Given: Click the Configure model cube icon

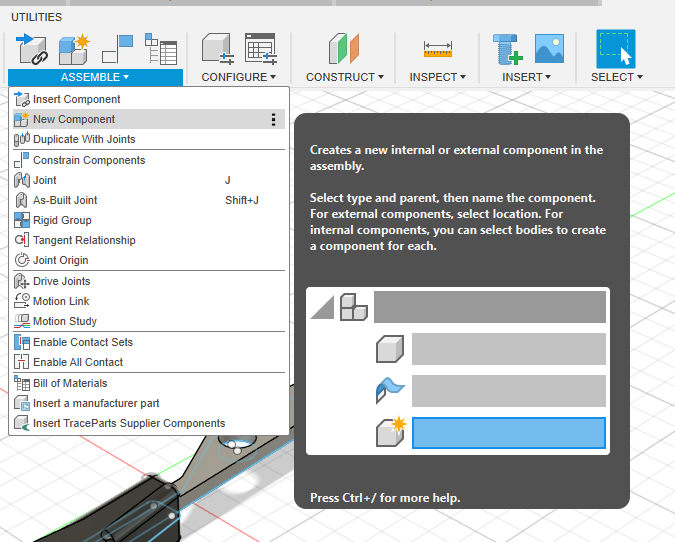Looking at the screenshot, I should (217, 48).
